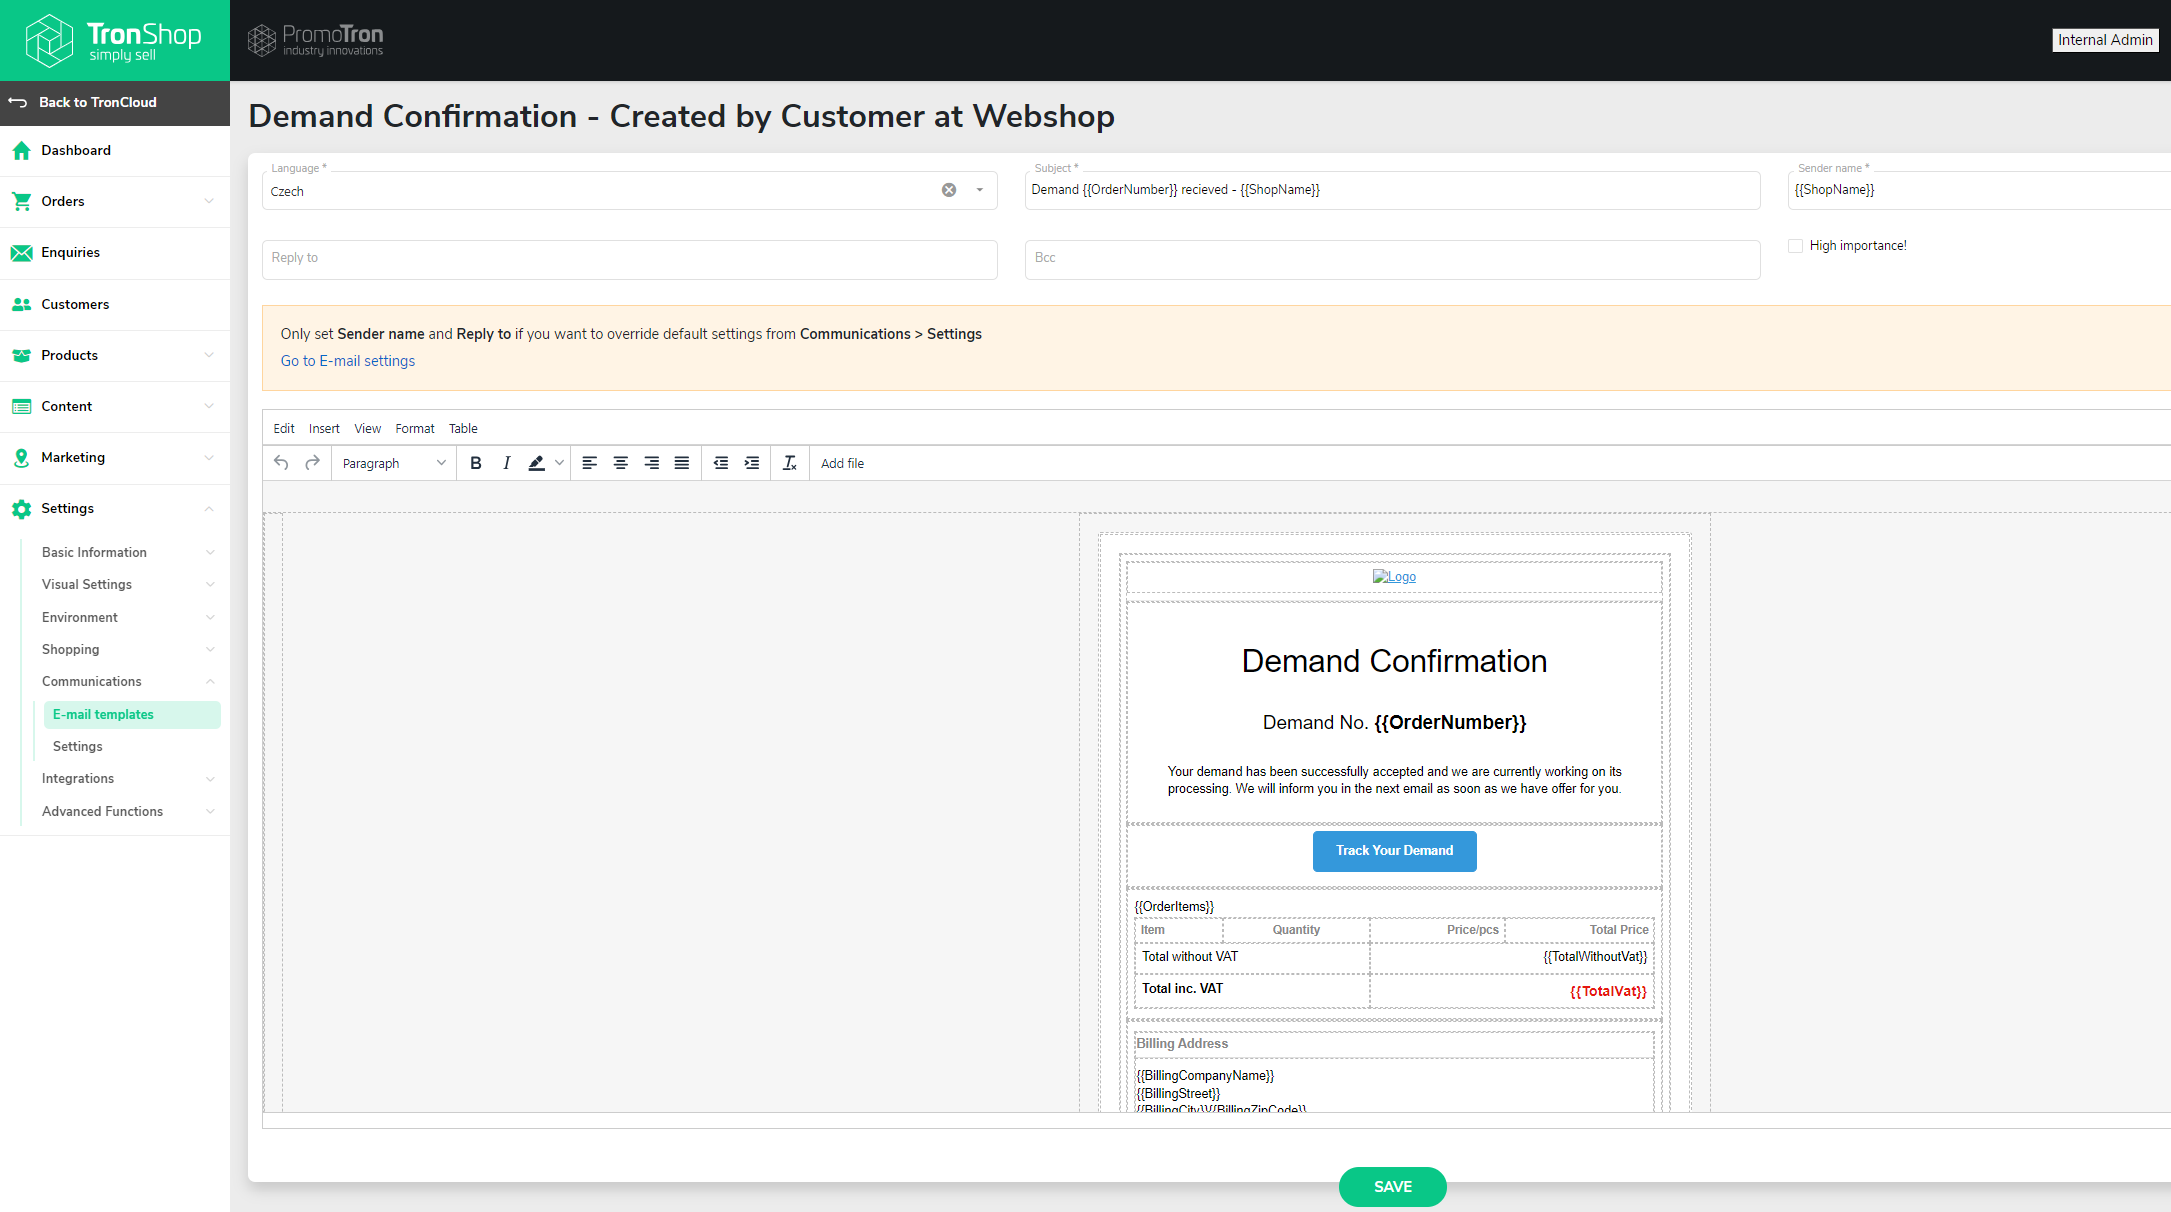Enable the High importance checkbox

[1795, 246]
